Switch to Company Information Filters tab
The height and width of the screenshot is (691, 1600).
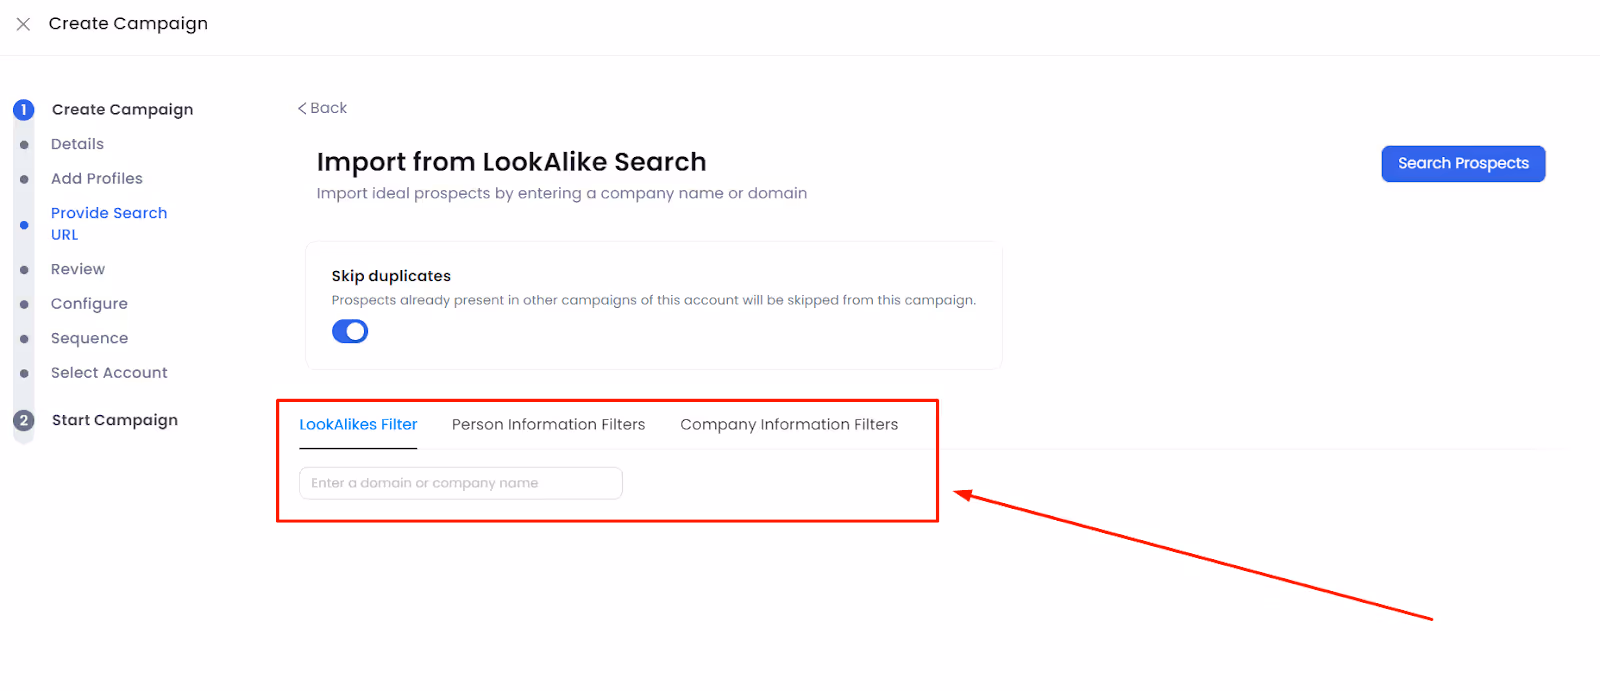tap(789, 424)
